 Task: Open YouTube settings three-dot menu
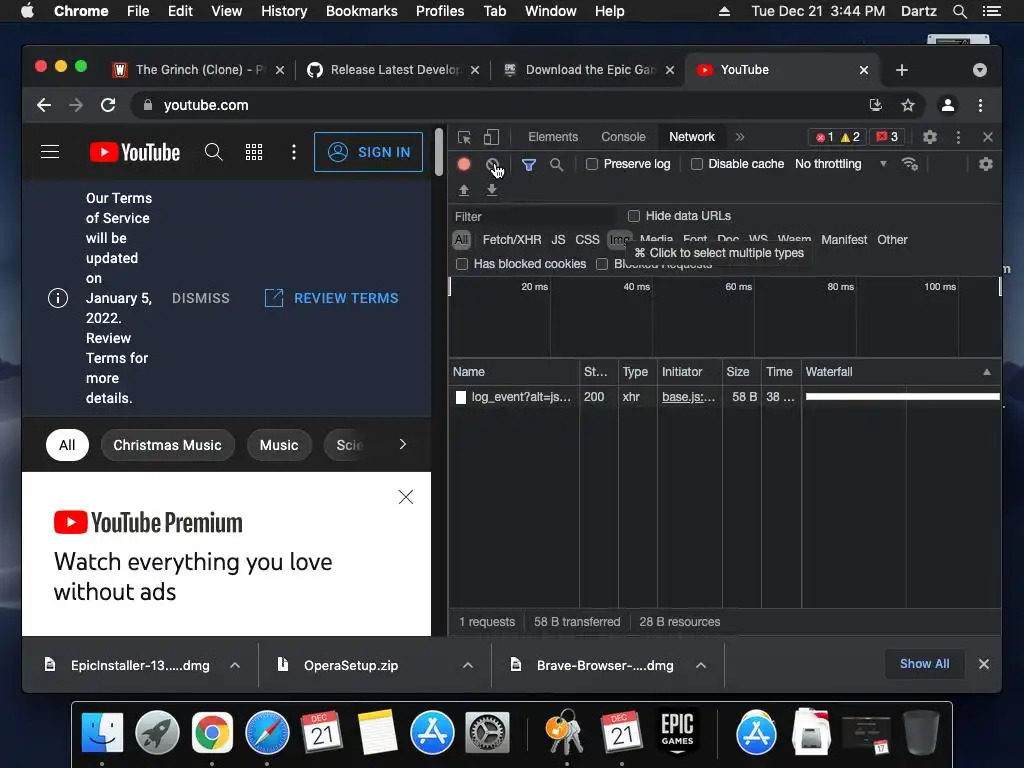(294, 152)
